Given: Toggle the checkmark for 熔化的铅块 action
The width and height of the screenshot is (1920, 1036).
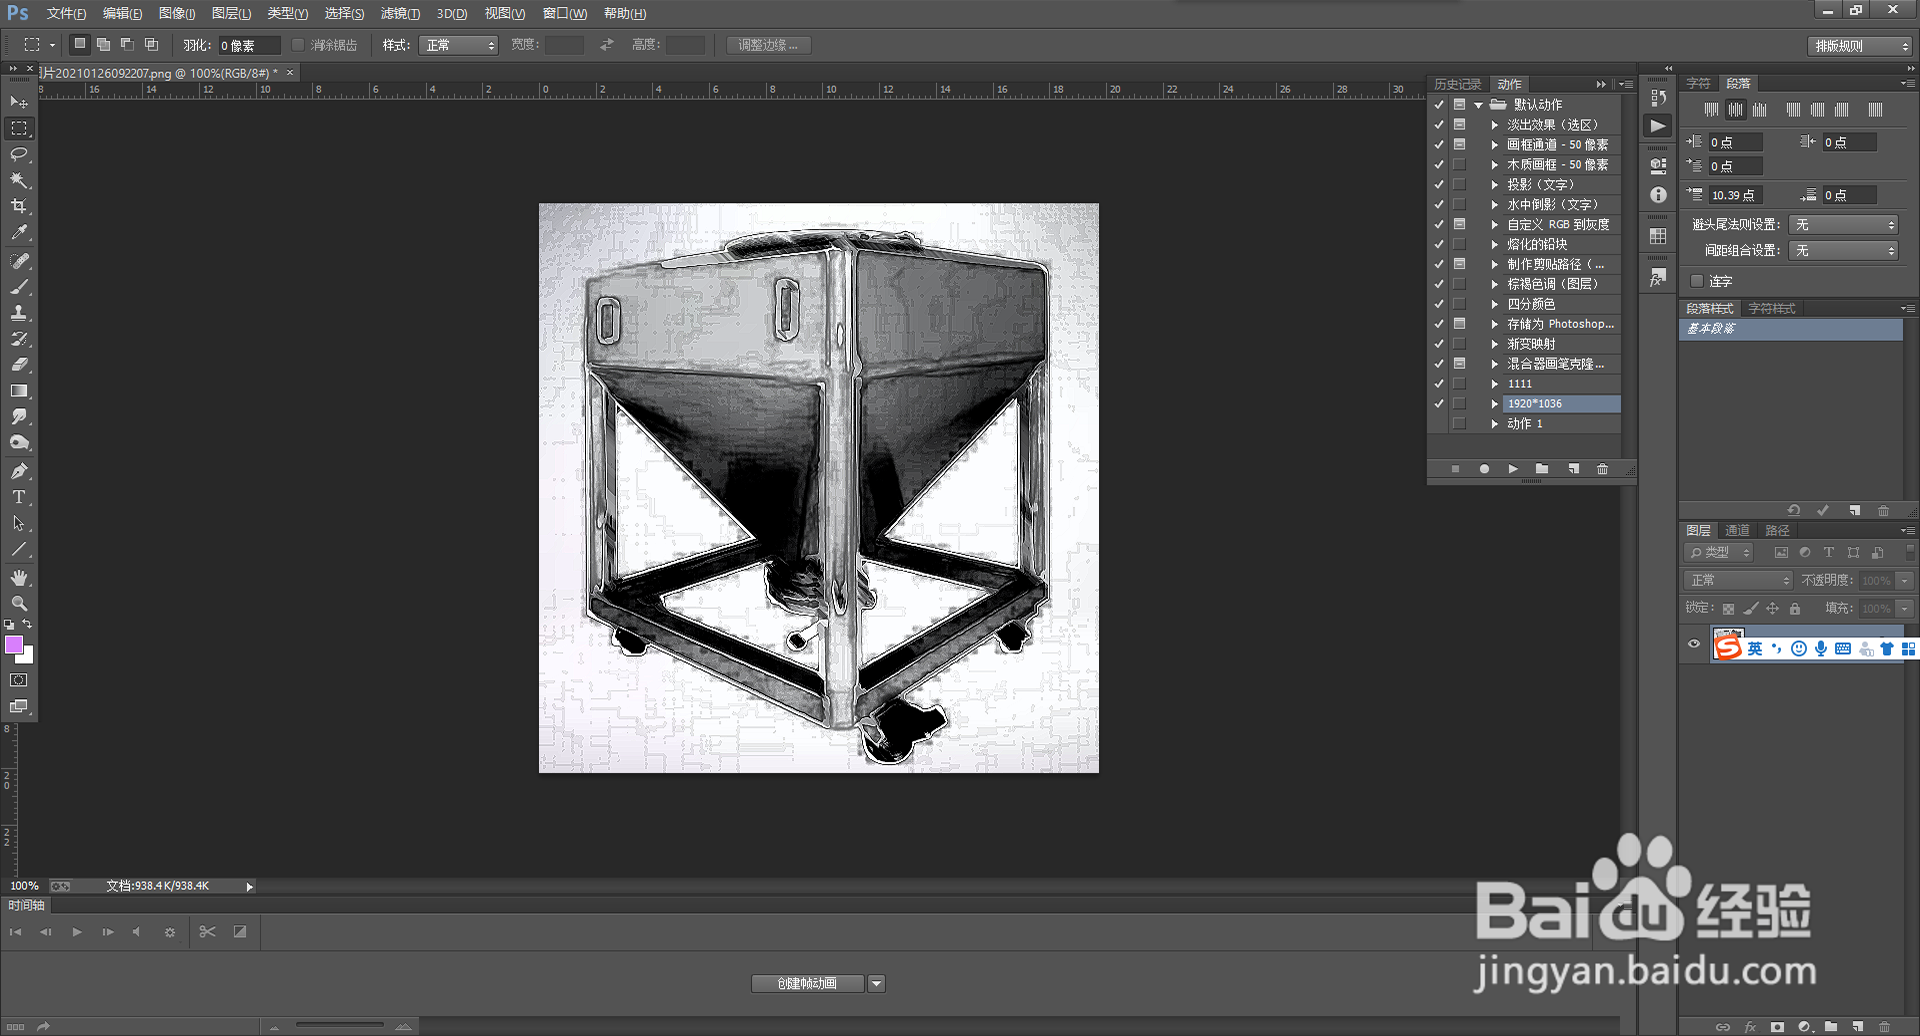Looking at the screenshot, I should 1439,244.
